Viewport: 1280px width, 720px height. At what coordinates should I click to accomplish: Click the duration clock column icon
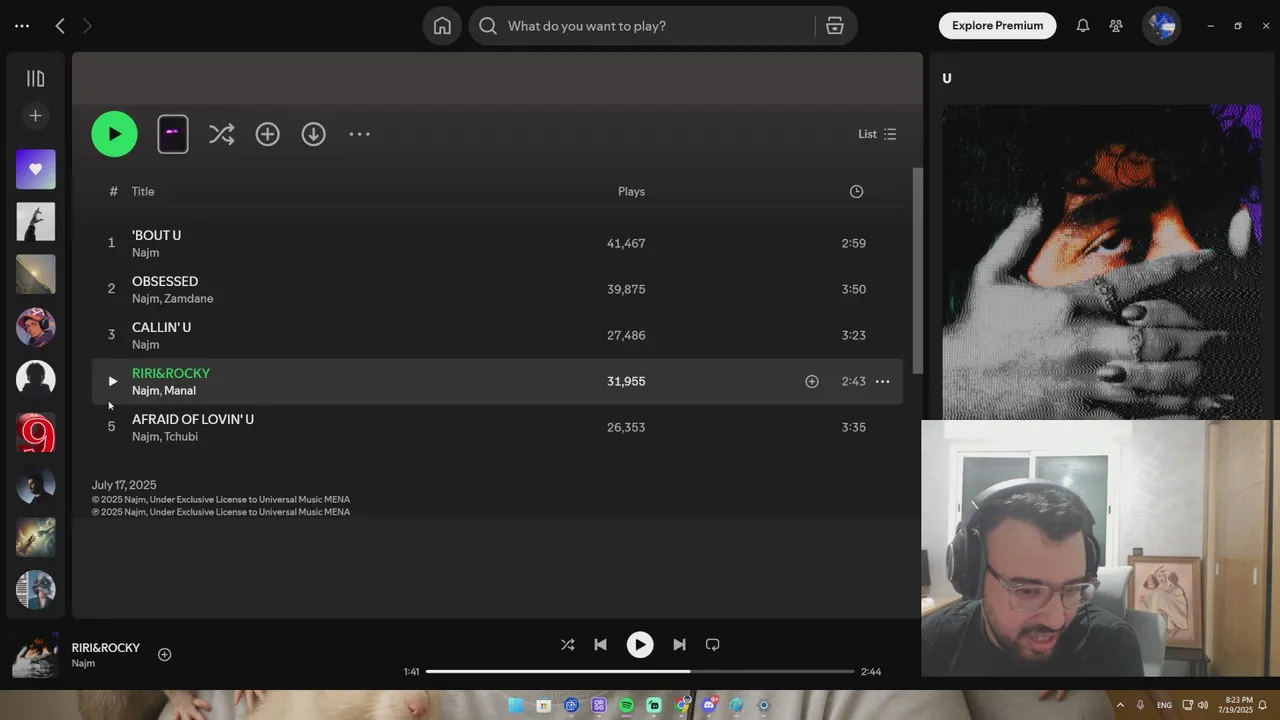click(856, 191)
